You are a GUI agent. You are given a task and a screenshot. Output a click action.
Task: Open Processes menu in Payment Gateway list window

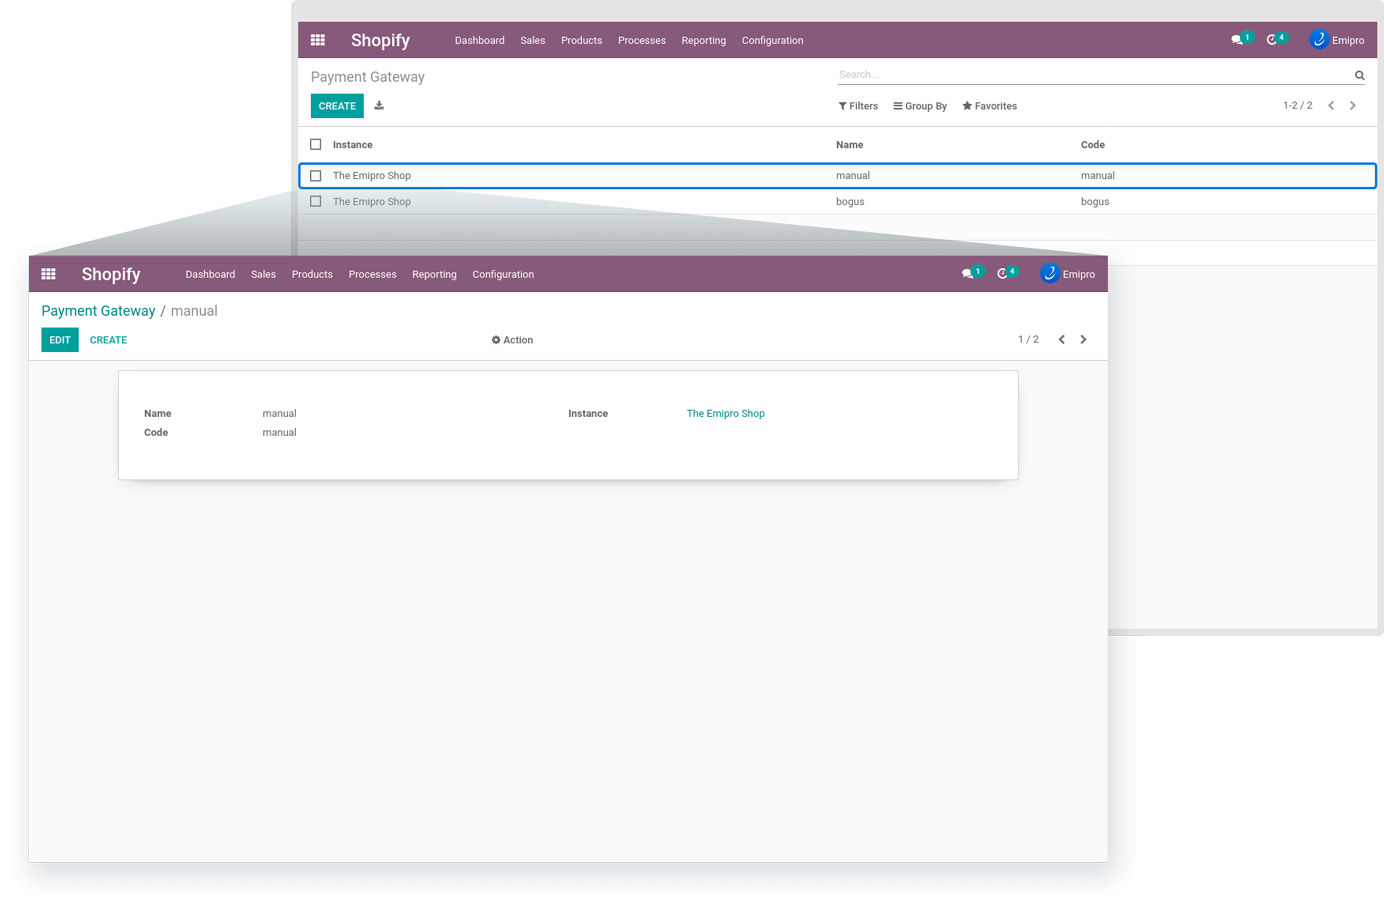point(641,41)
